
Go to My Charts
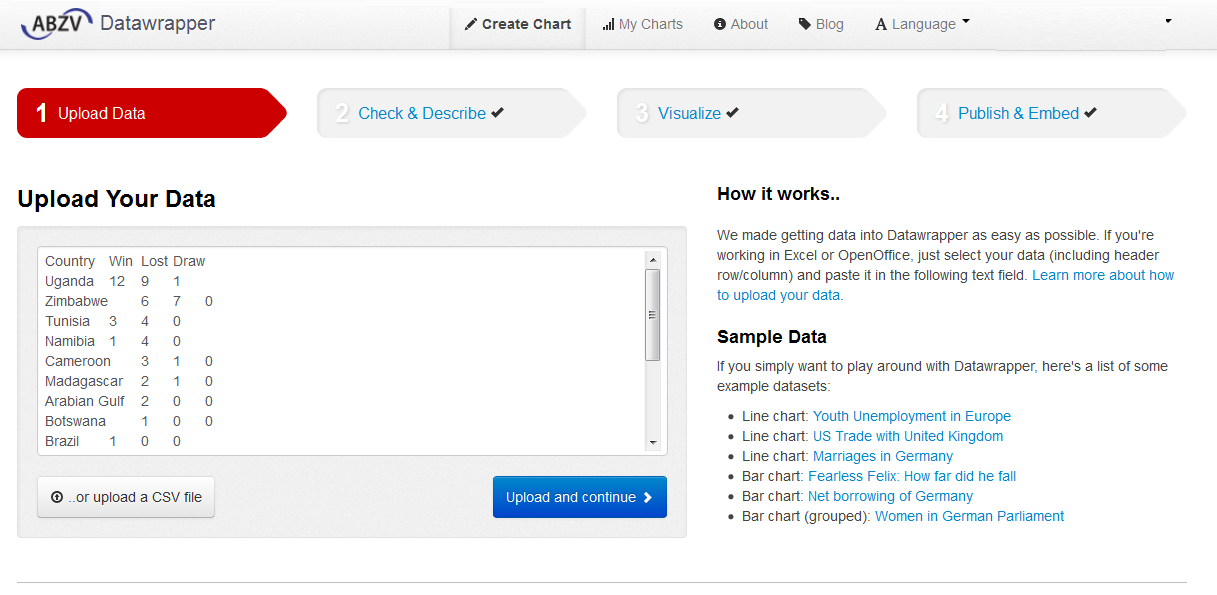pos(643,24)
